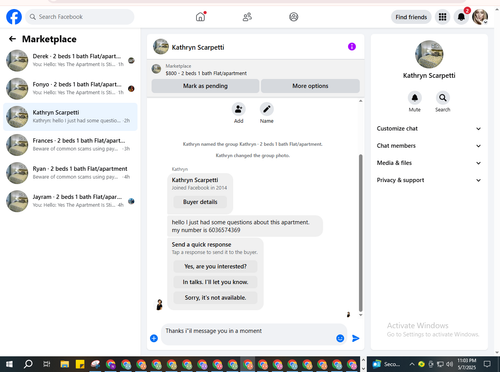This screenshot has height=372, width=500.
Task: Click the chat scrollbar thumb
Action: click(x=360, y=233)
